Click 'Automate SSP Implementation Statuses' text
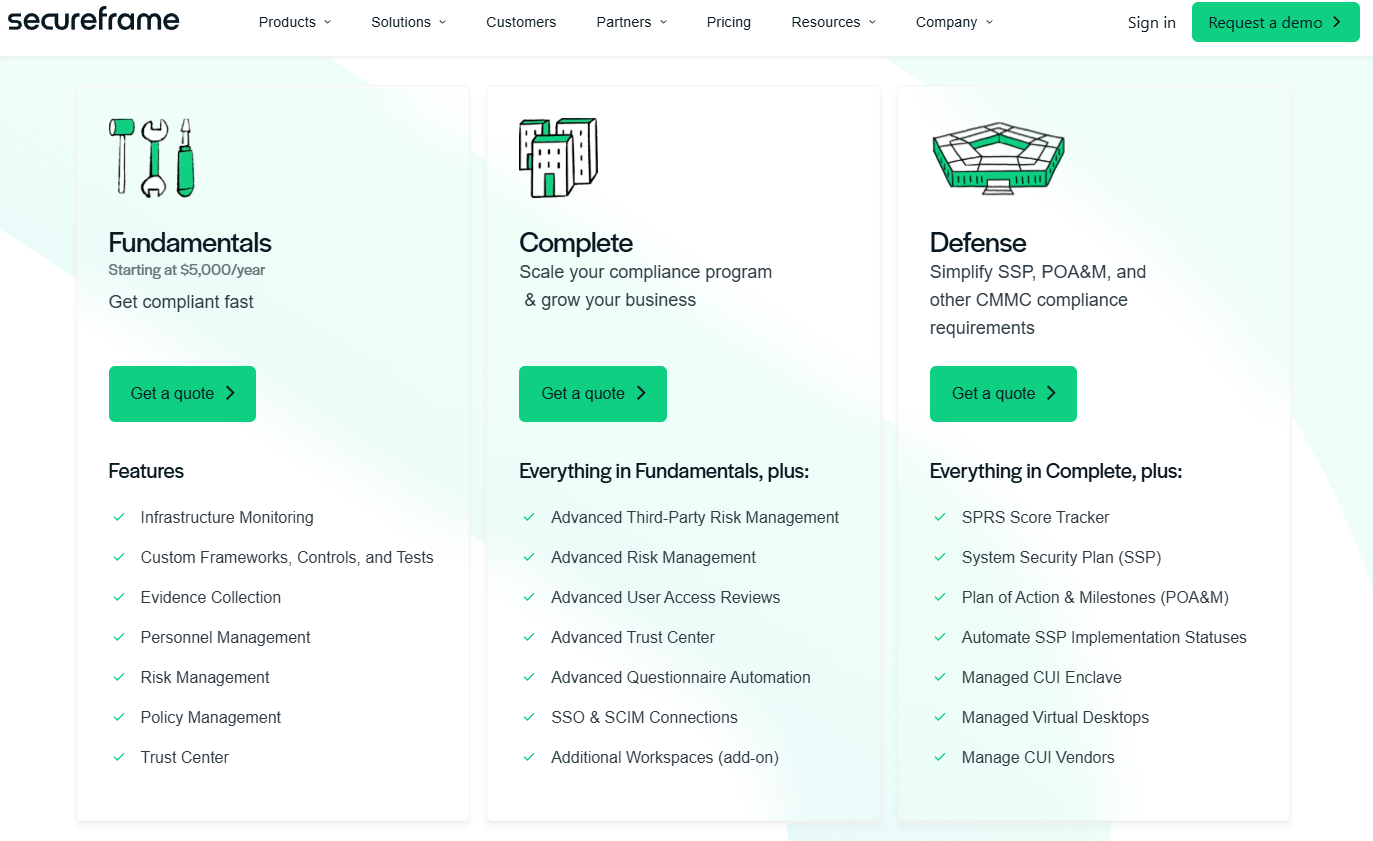Image resolution: width=1373 pixels, height=841 pixels. [x=1104, y=637]
